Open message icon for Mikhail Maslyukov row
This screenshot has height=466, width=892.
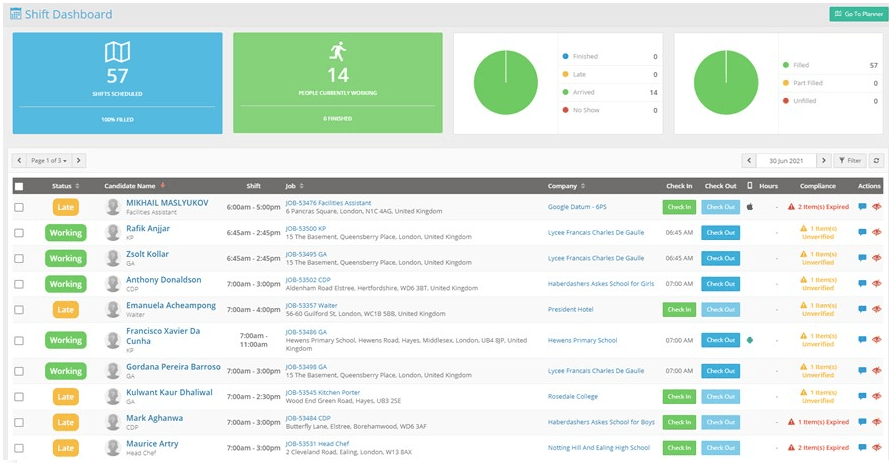coord(862,207)
